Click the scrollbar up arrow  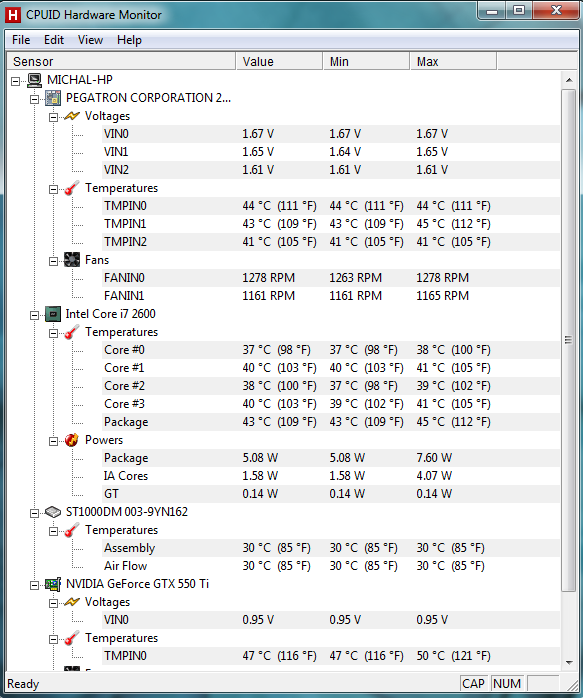pos(569,80)
